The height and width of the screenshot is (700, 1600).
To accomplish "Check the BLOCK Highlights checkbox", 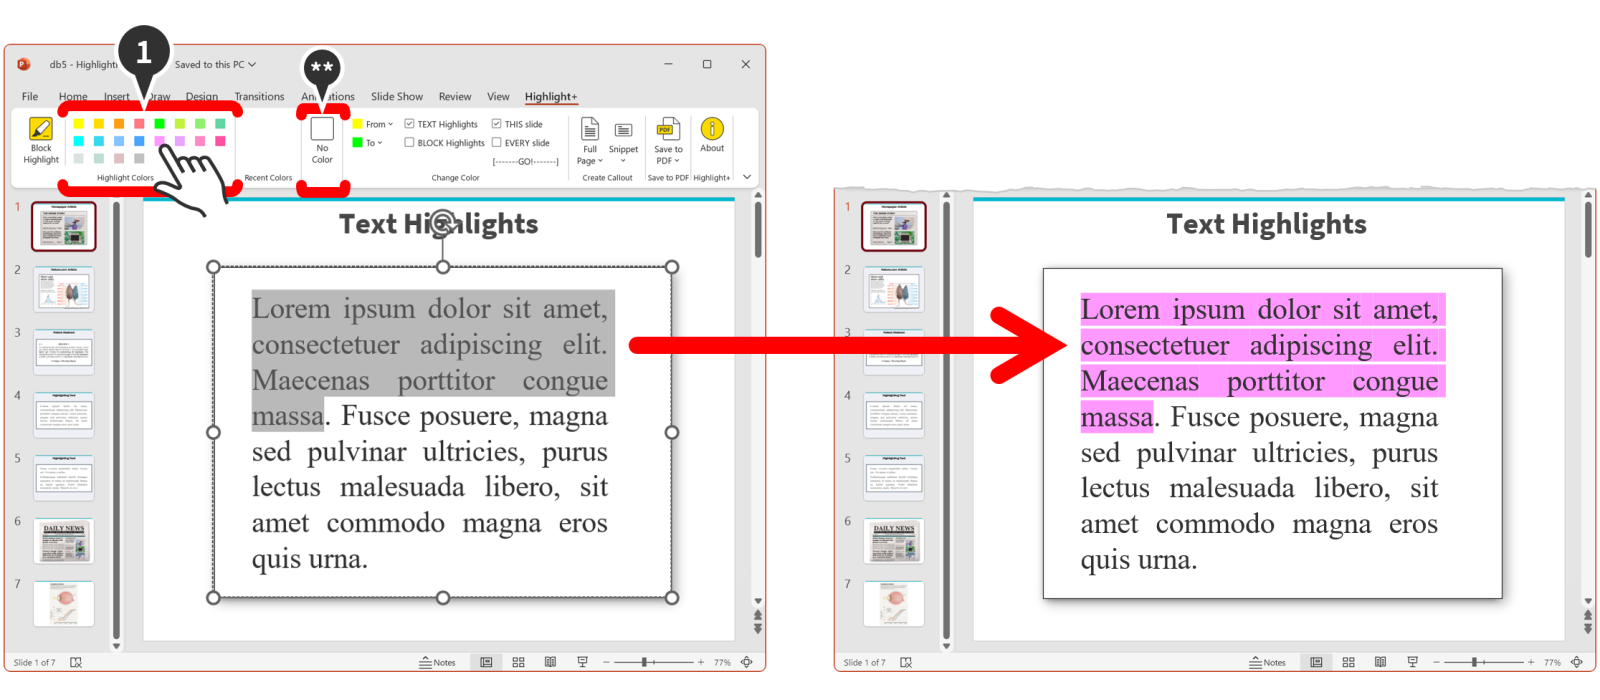I will coord(409,143).
